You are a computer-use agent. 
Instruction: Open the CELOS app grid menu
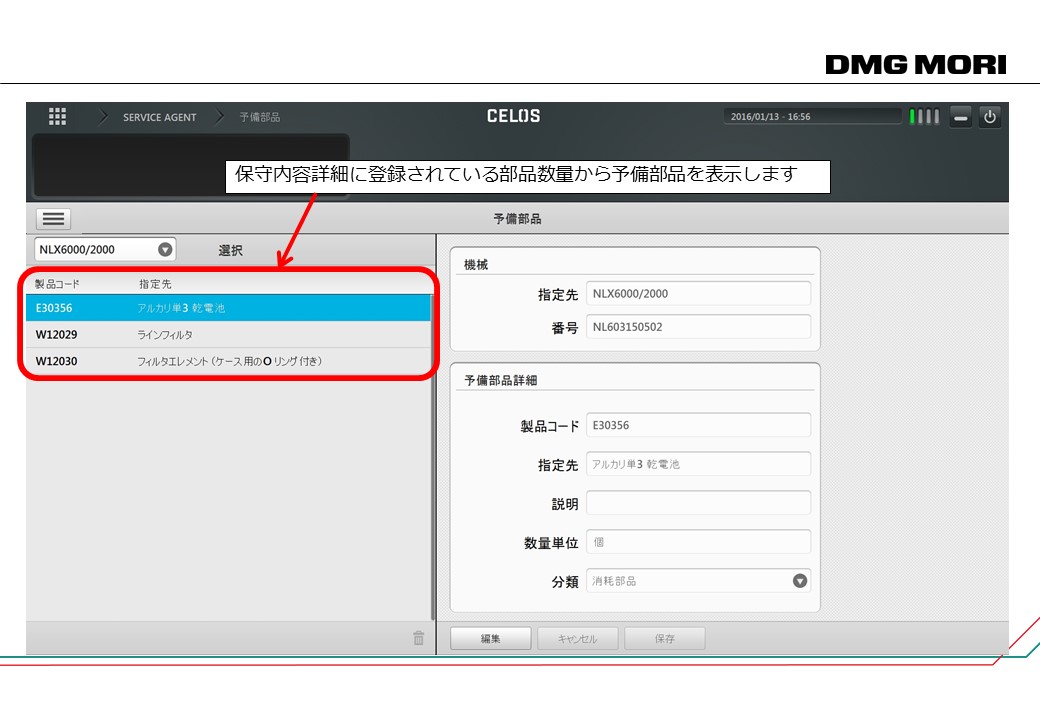(58, 117)
